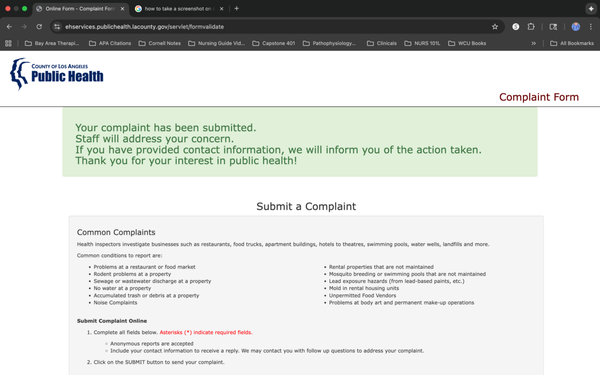Click 'Noise Complaints' list item
This screenshot has height=375, width=600.
point(115,303)
